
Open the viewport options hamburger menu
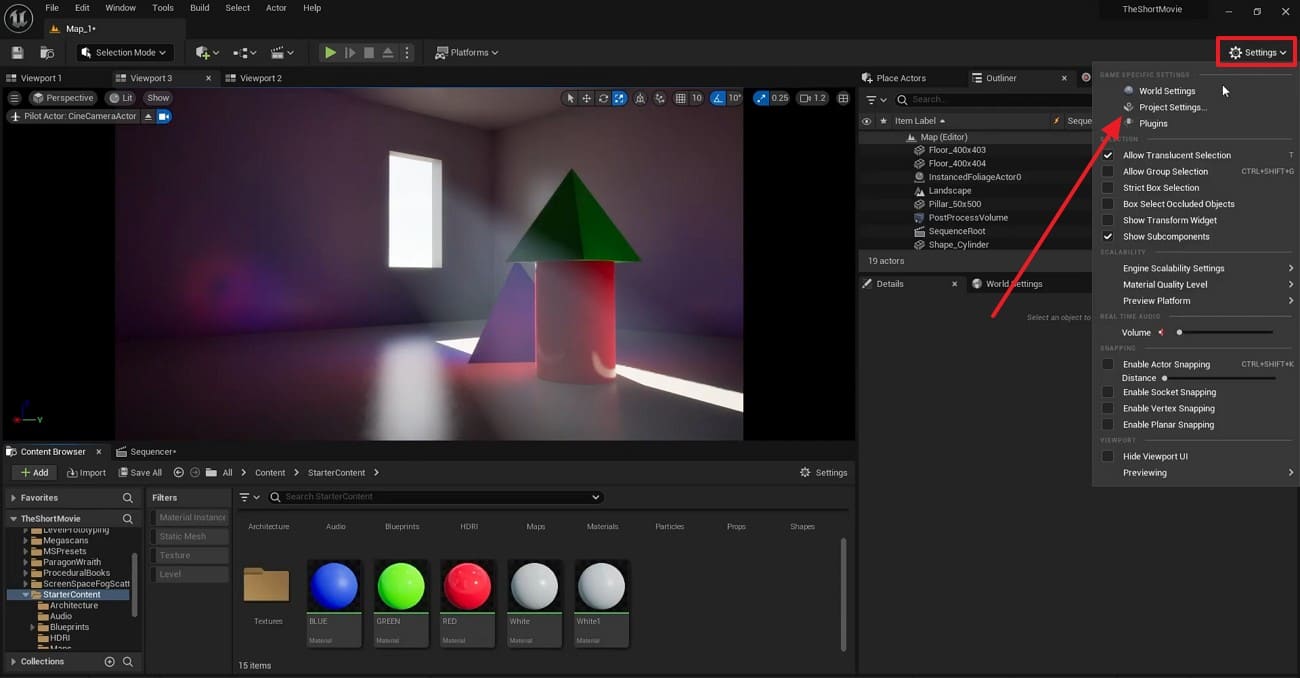point(13,98)
